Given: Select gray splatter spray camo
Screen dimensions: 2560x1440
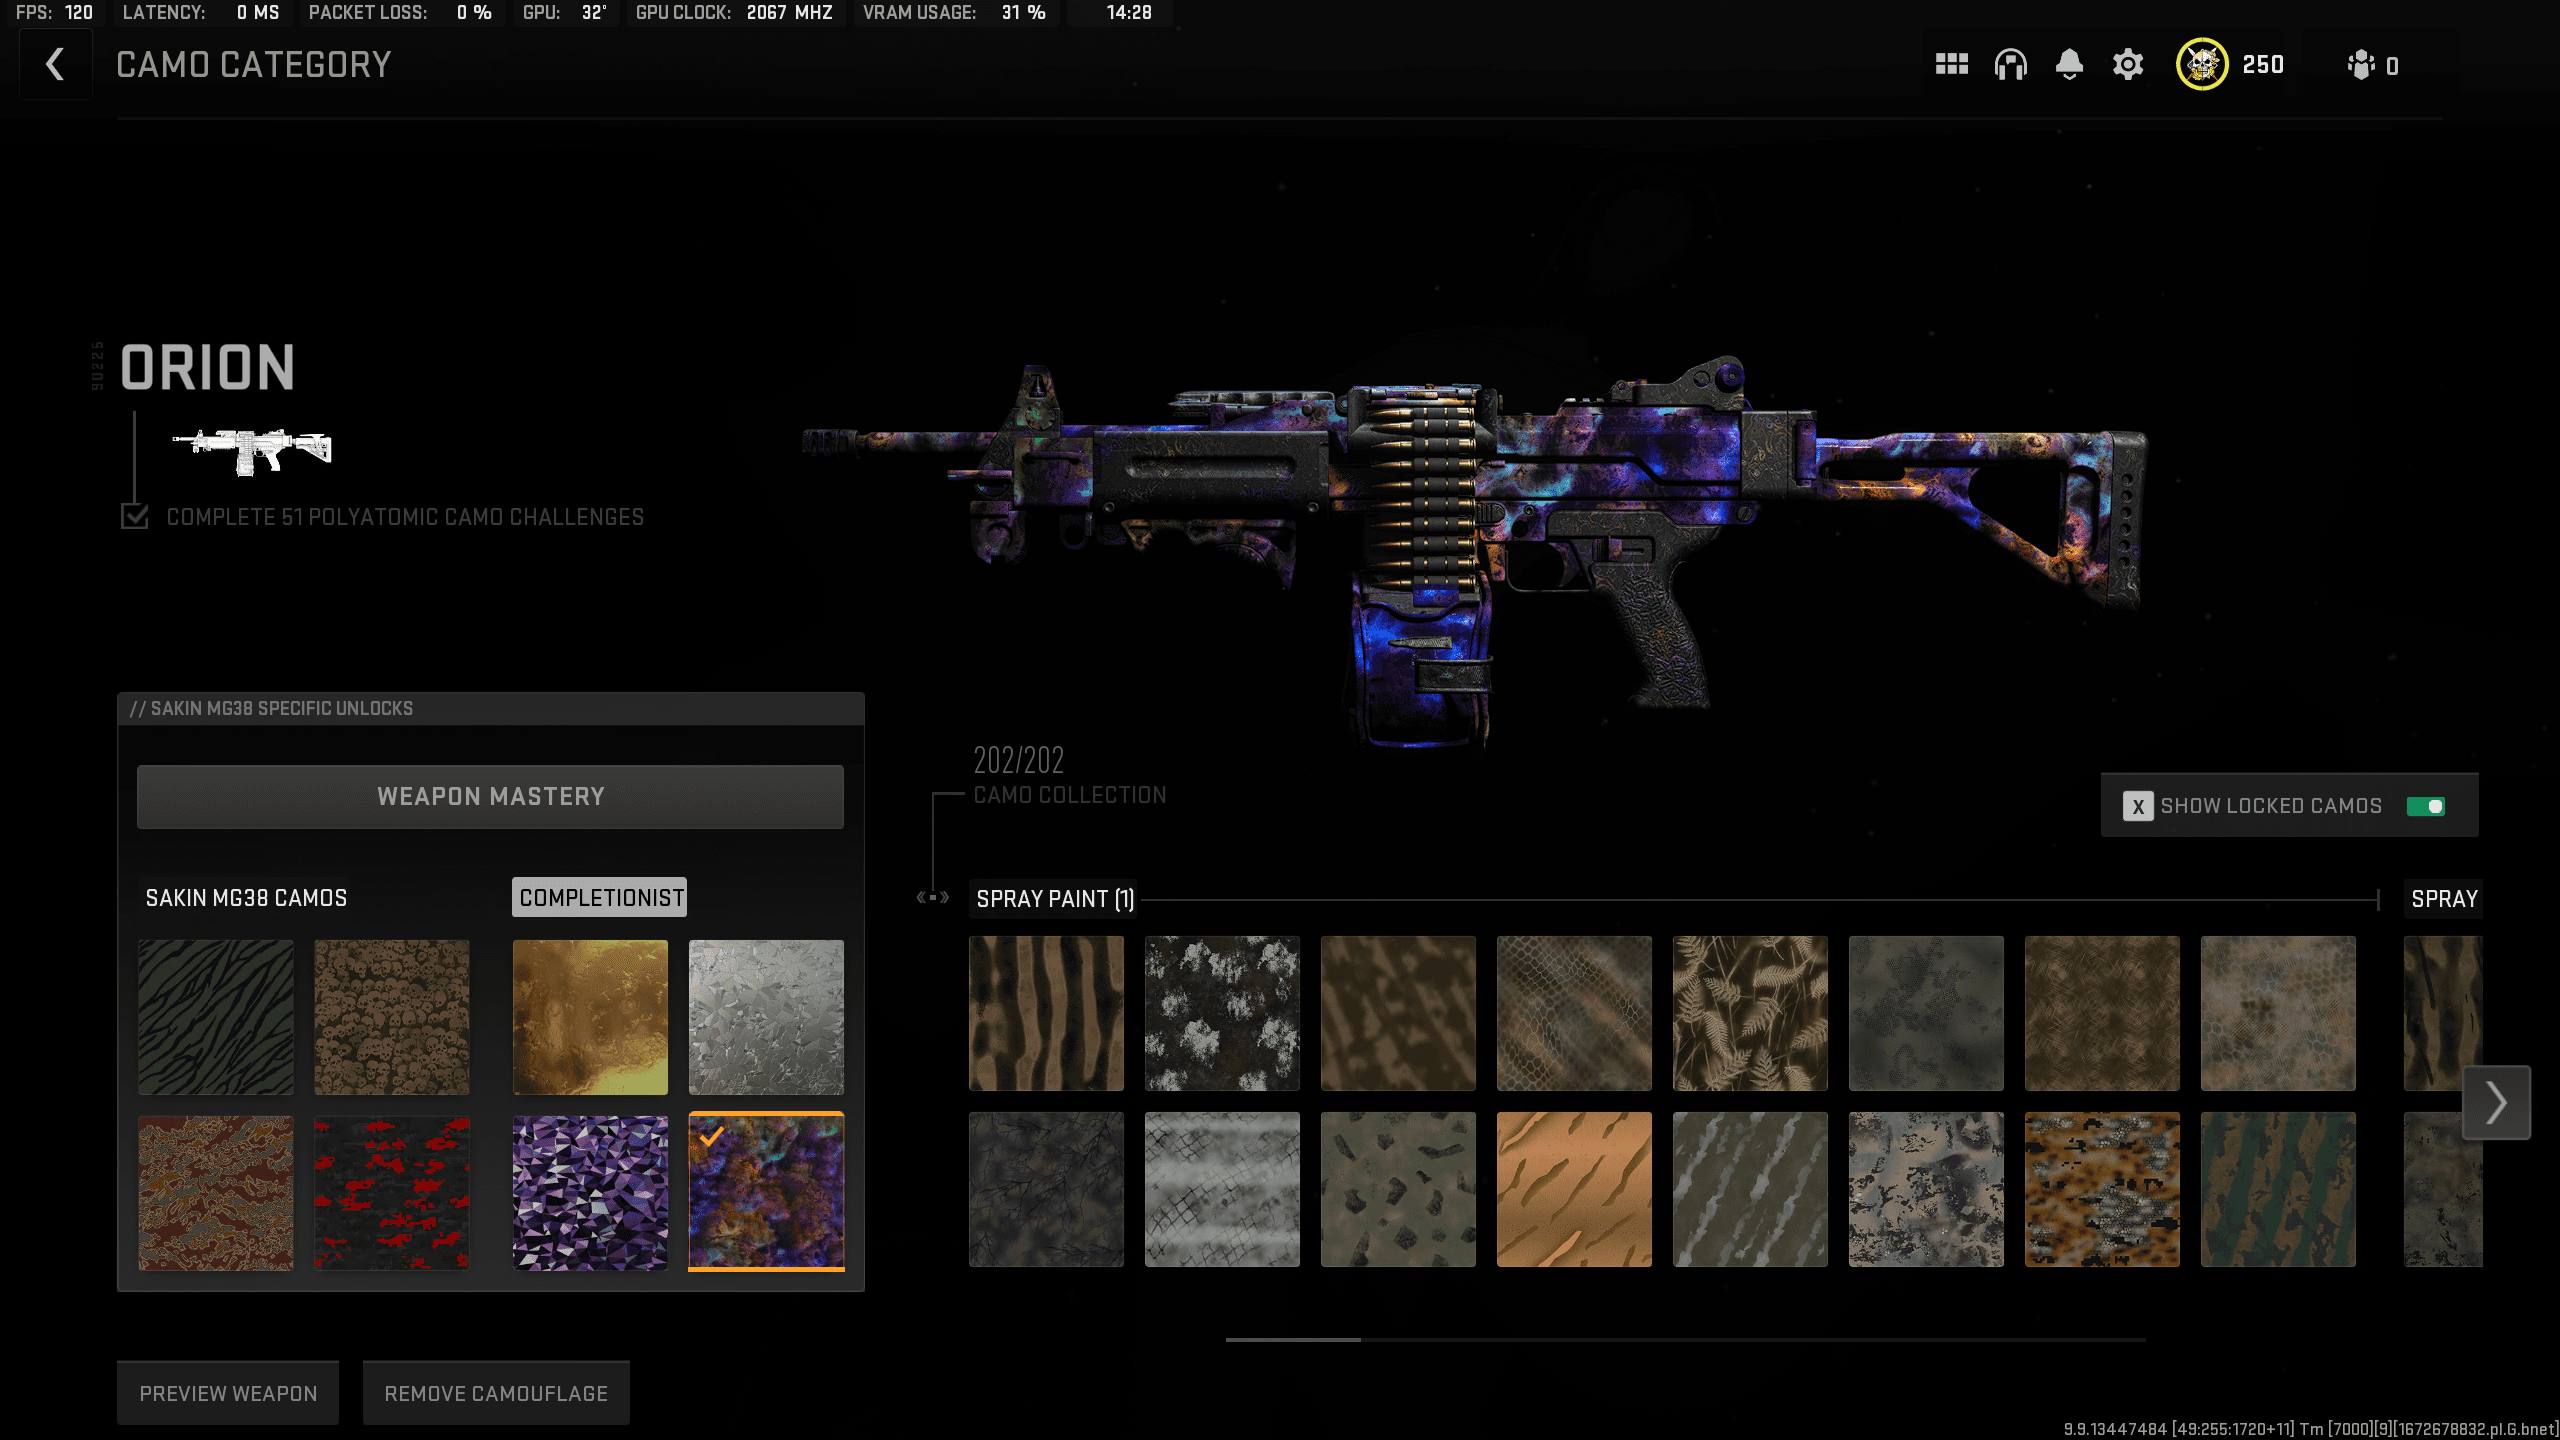Looking at the screenshot, I should [1926, 1189].
